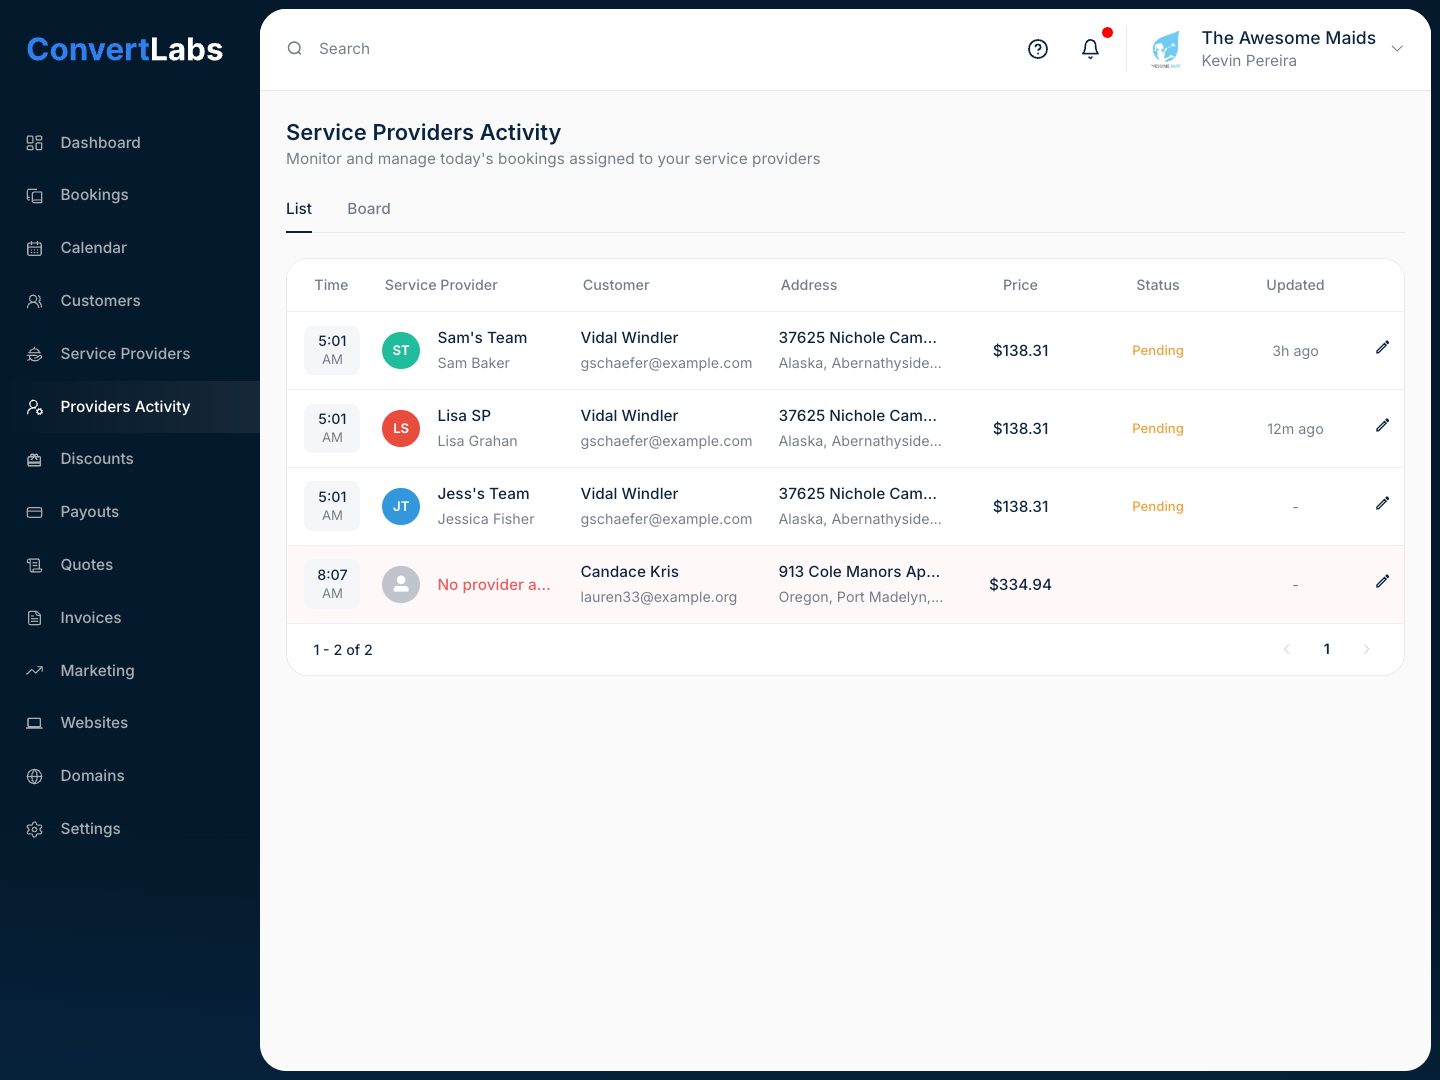Go to next page arrow

coord(1366,650)
